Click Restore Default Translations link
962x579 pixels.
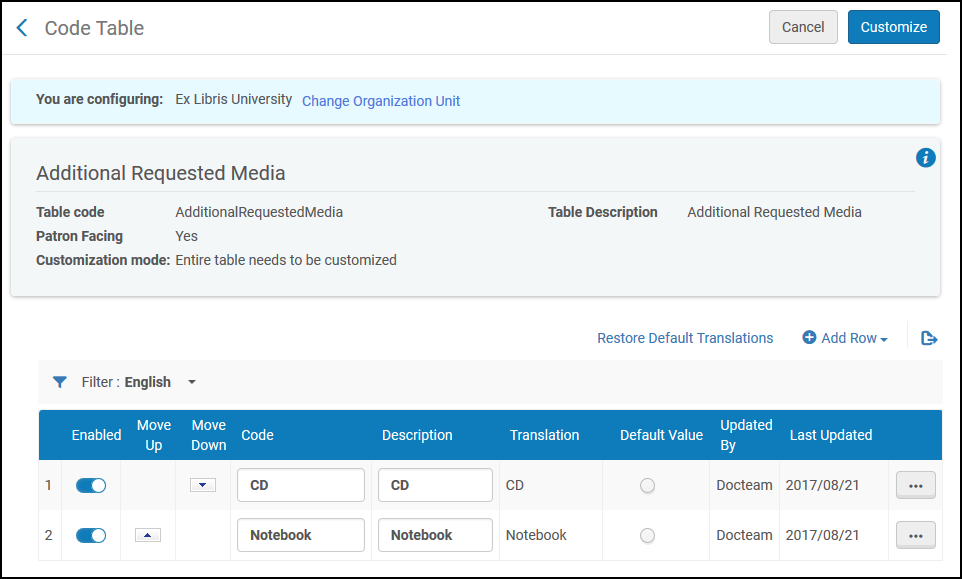[x=685, y=338]
